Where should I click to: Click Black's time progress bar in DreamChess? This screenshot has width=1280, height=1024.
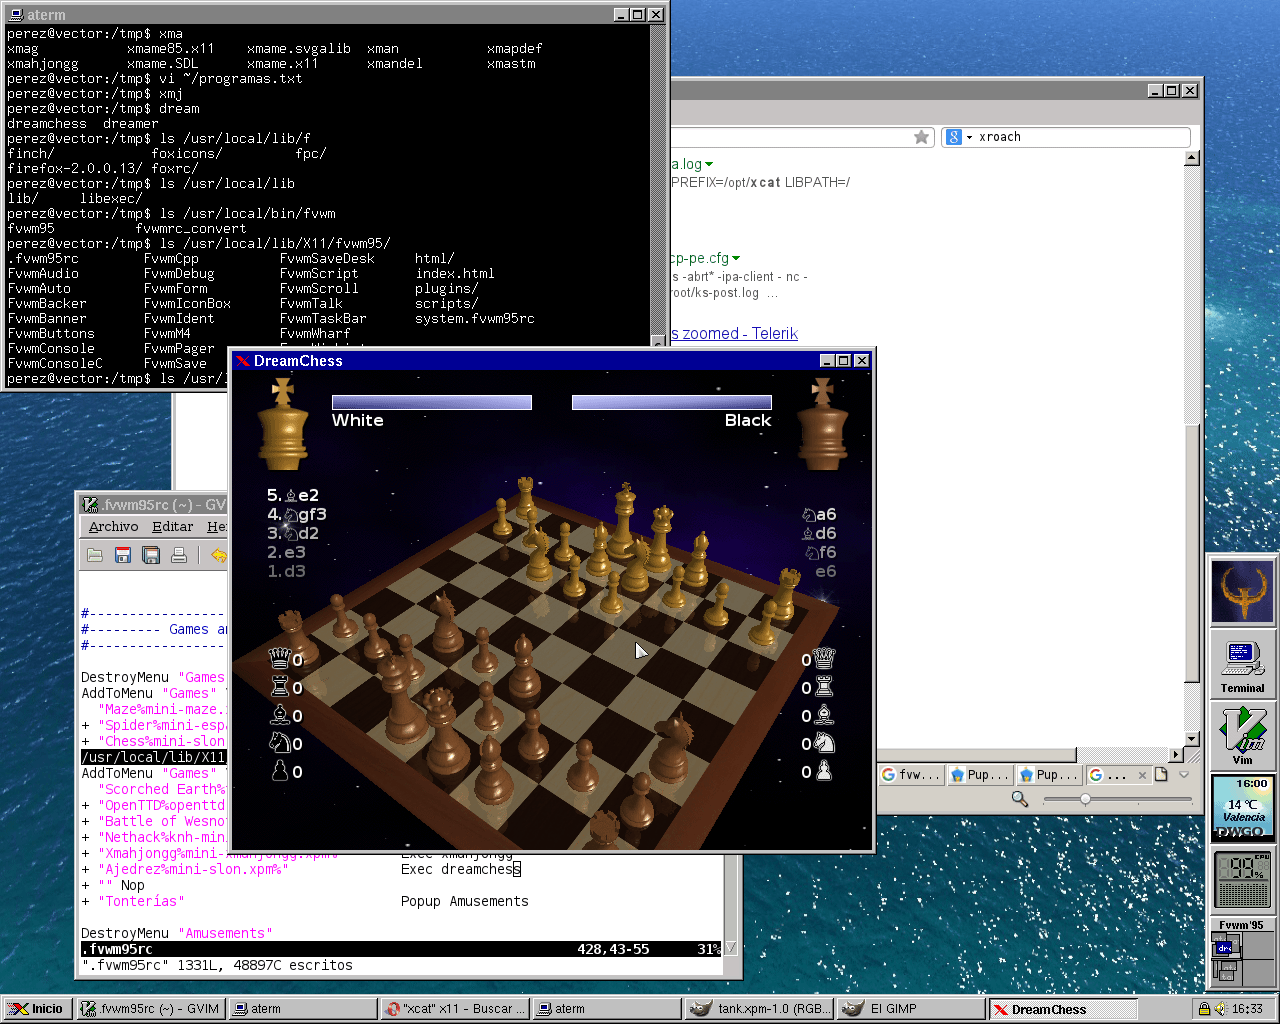coord(672,402)
